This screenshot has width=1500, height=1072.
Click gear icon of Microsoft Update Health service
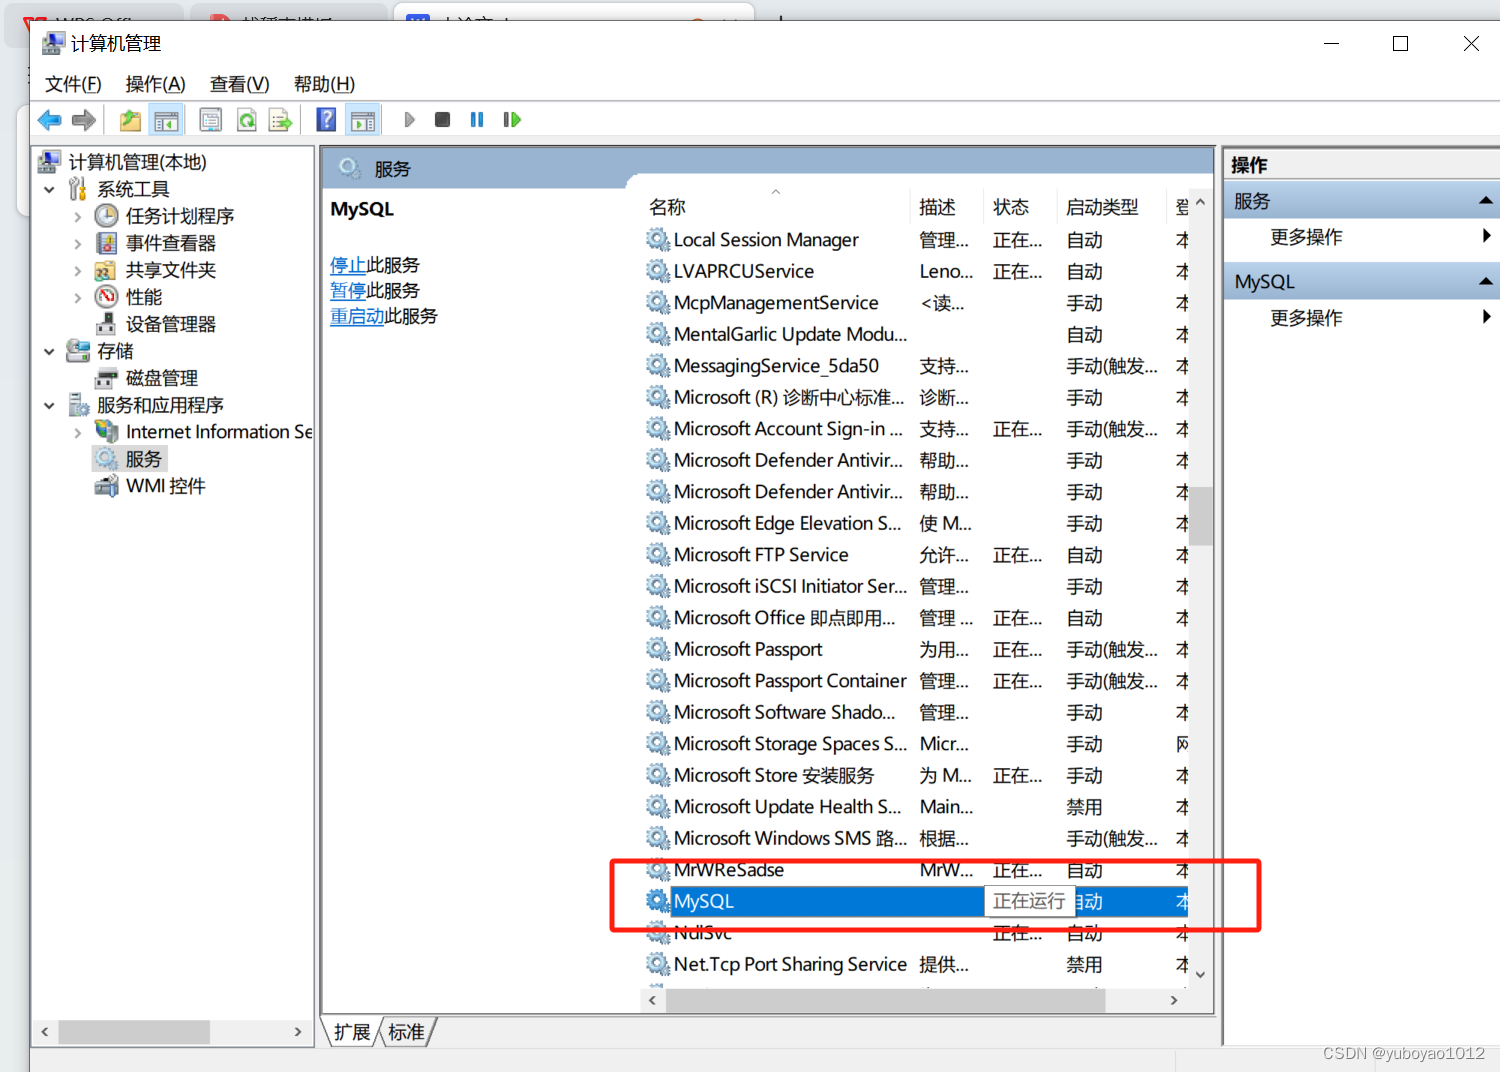(657, 806)
